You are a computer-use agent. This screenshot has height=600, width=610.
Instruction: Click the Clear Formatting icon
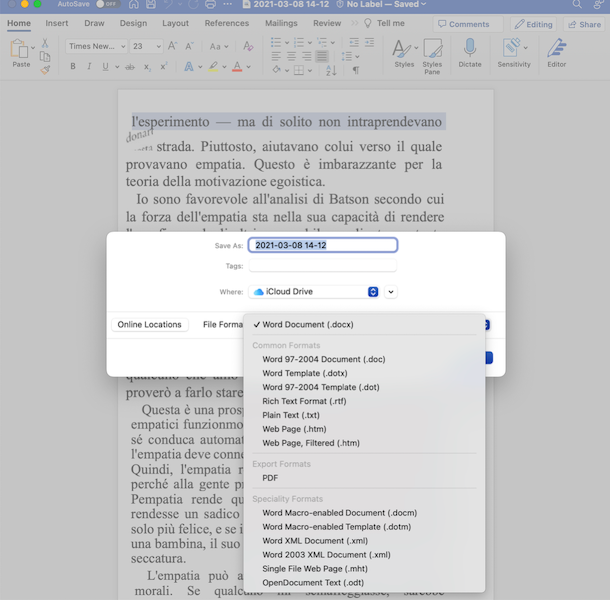(248, 46)
